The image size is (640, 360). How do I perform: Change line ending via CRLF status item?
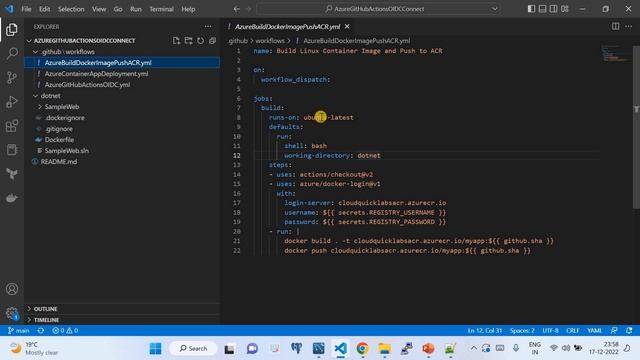pyautogui.click(x=573, y=330)
